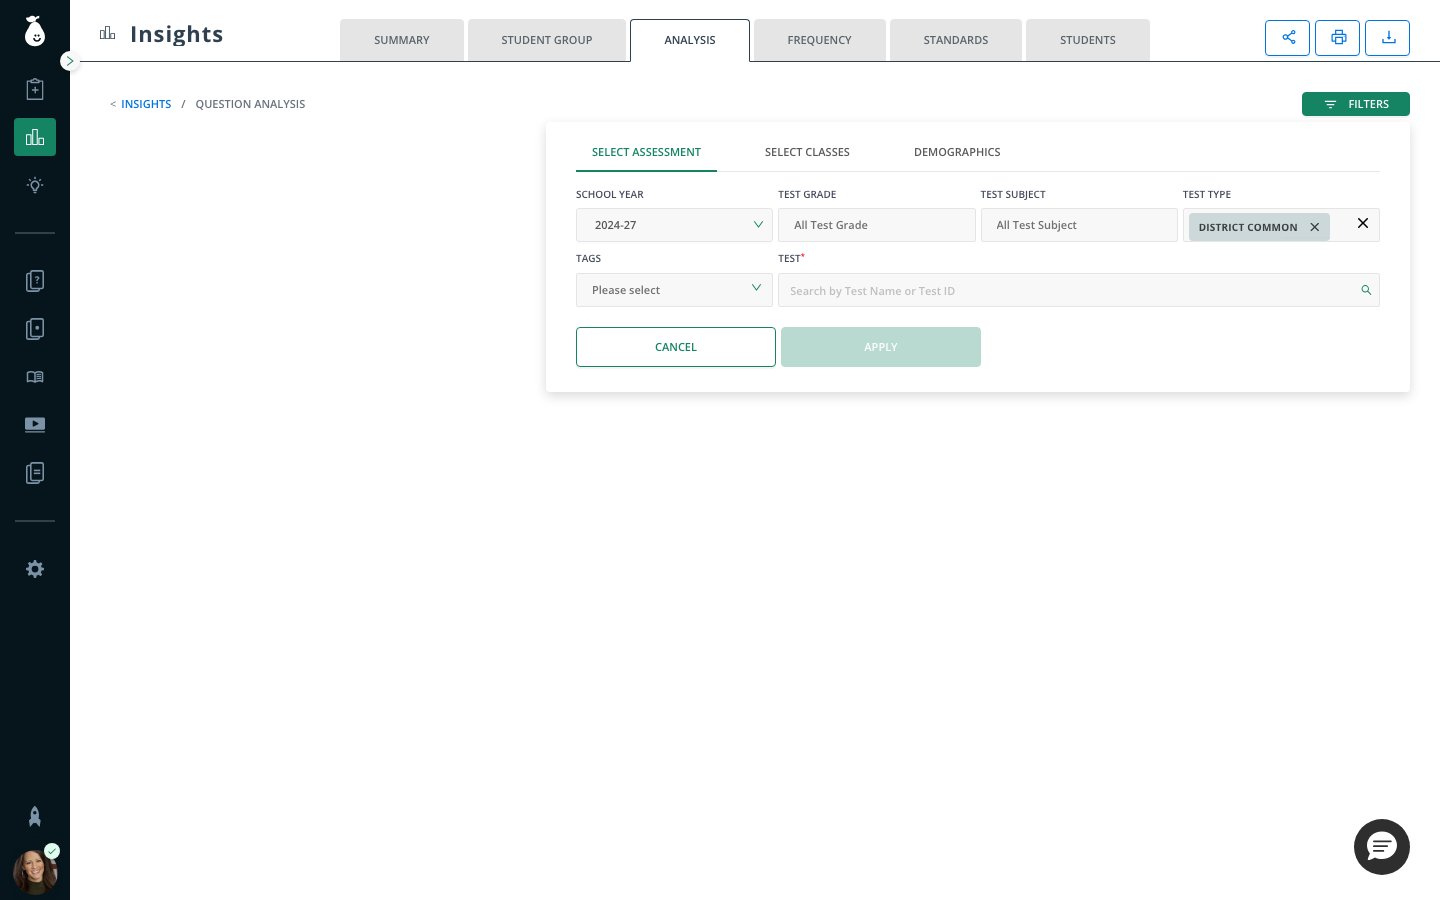Open the playlist document icon in the sidebar
1440x900 pixels.
35,473
